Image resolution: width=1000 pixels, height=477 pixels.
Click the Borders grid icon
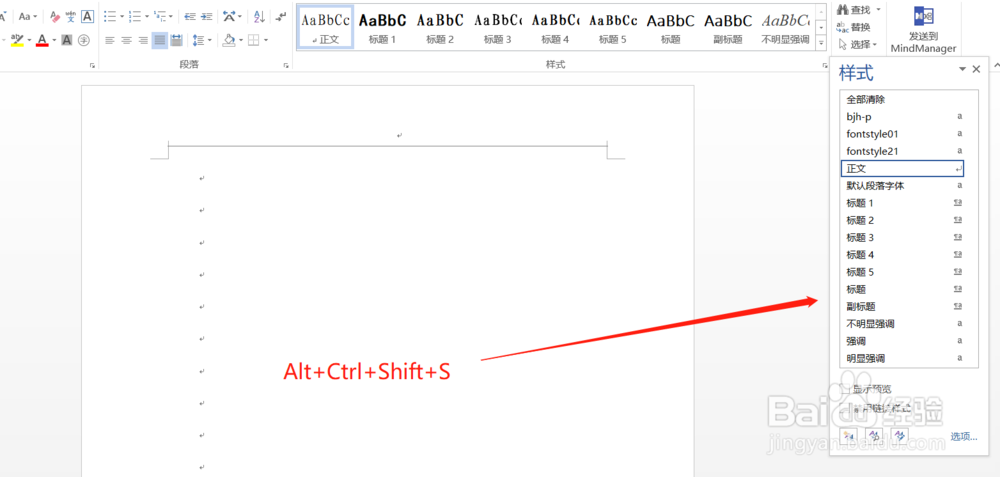point(254,40)
